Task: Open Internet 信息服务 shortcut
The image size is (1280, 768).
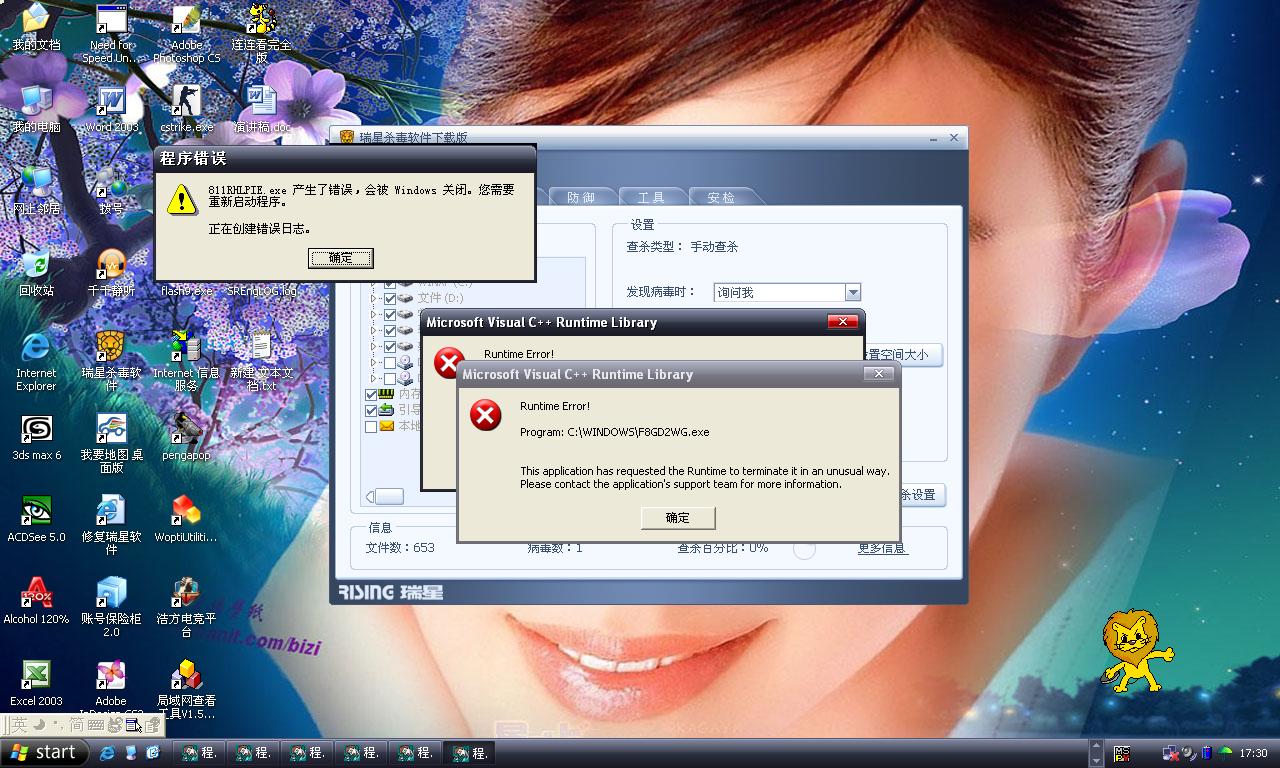Action: 186,360
